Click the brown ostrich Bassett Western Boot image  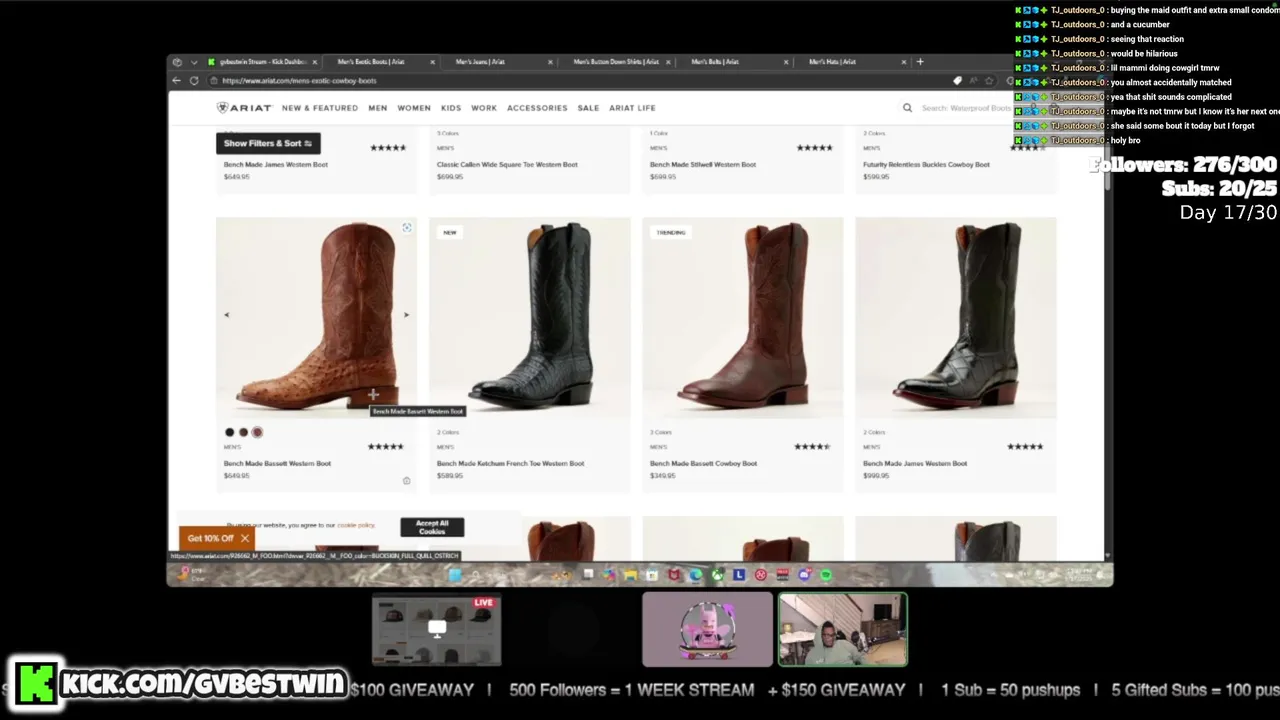316,317
